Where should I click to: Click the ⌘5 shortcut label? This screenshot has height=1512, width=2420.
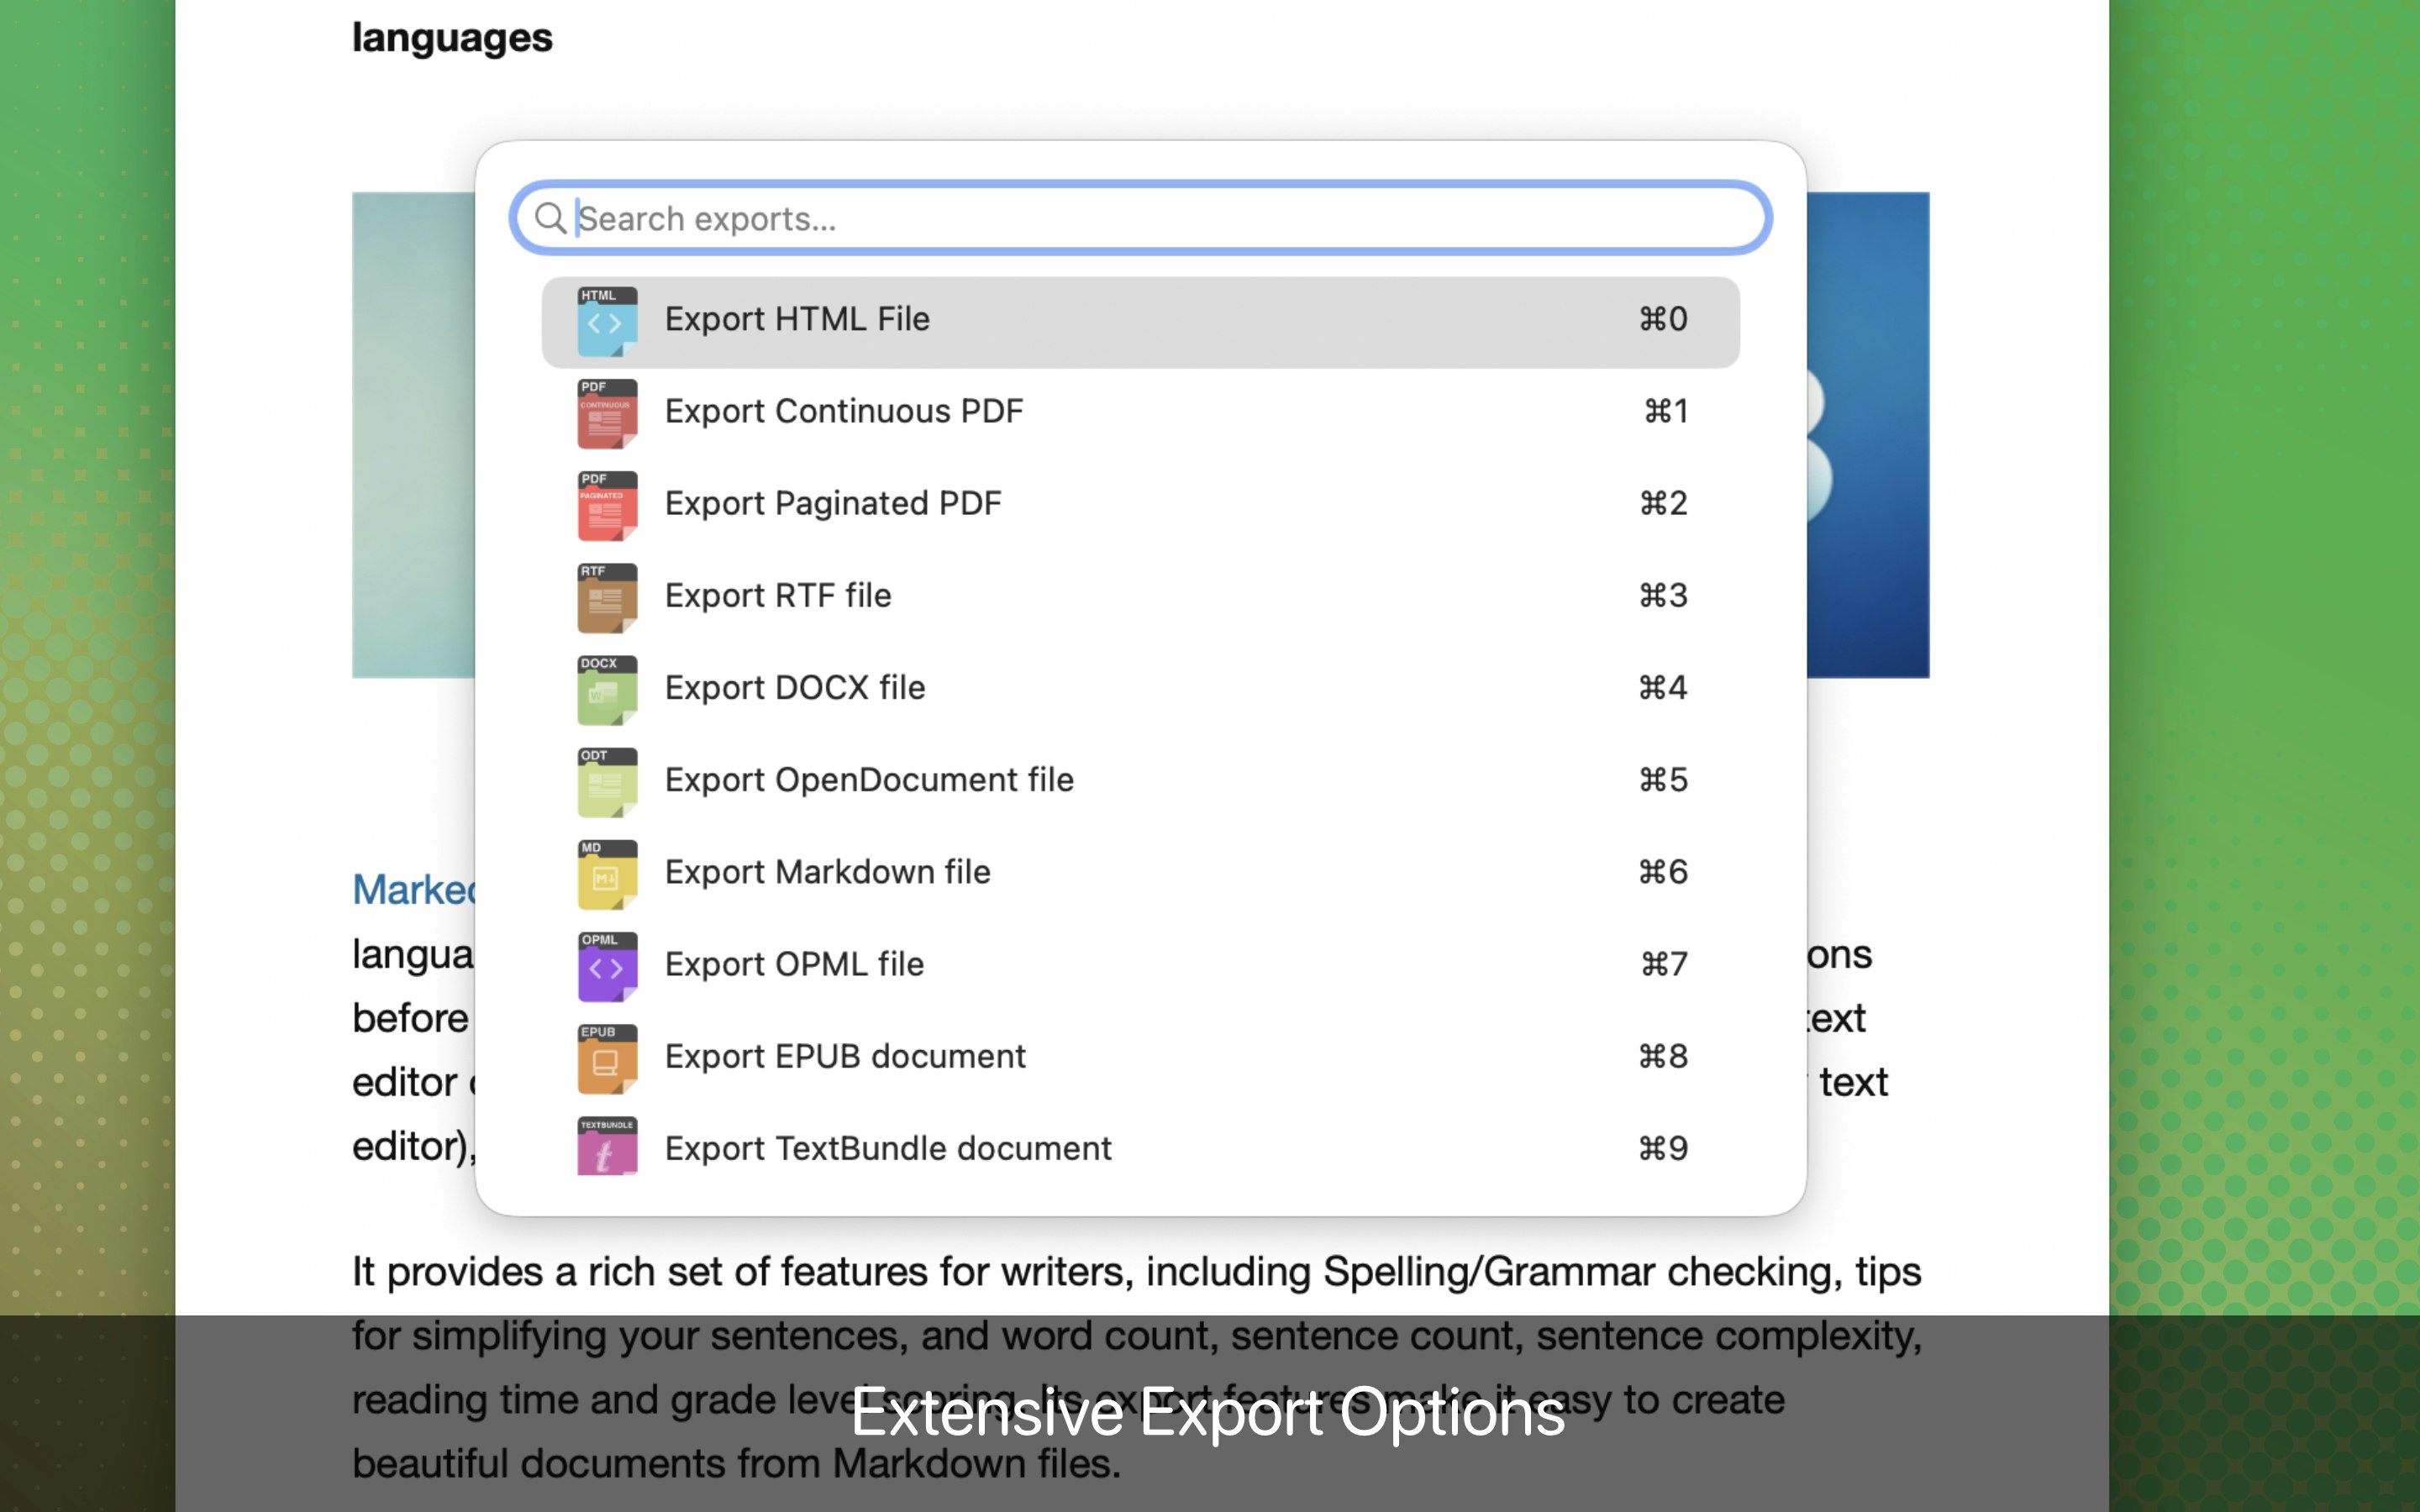tap(1663, 779)
